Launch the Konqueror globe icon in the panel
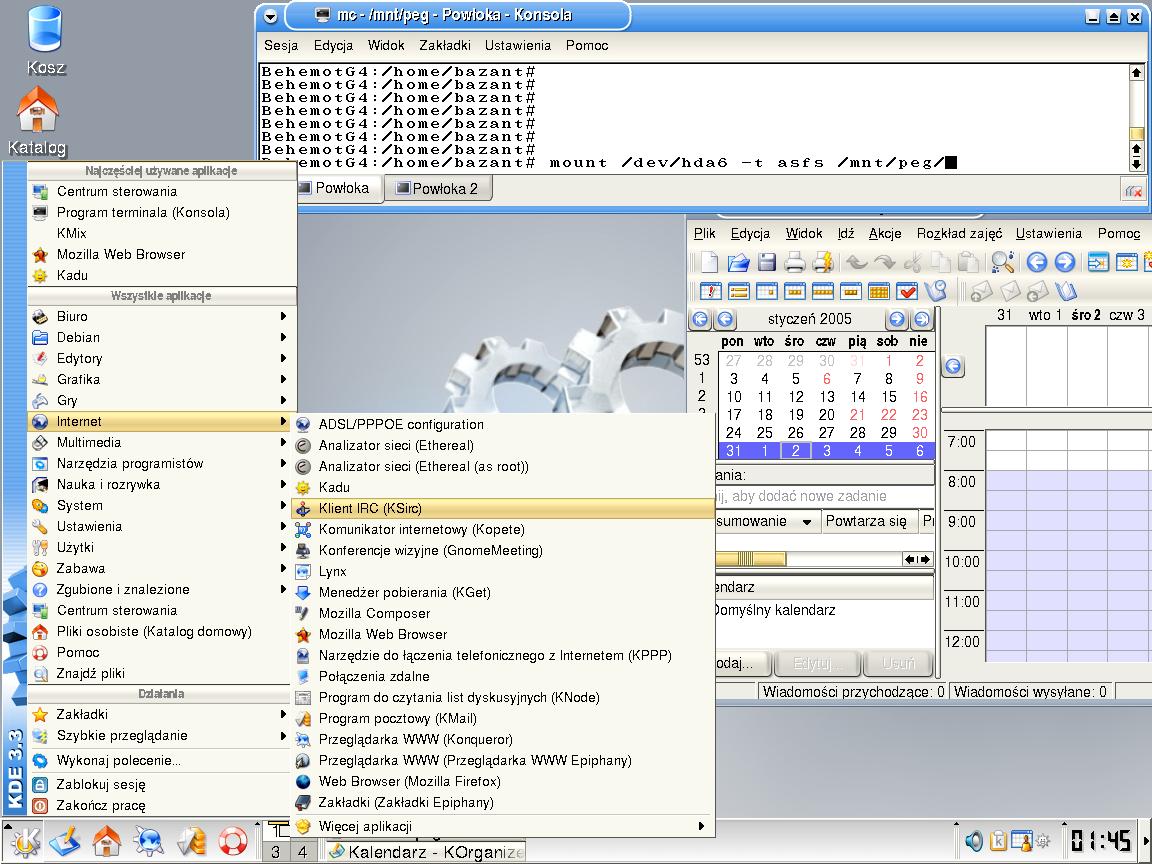The image size is (1152, 864). click(x=148, y=840)
